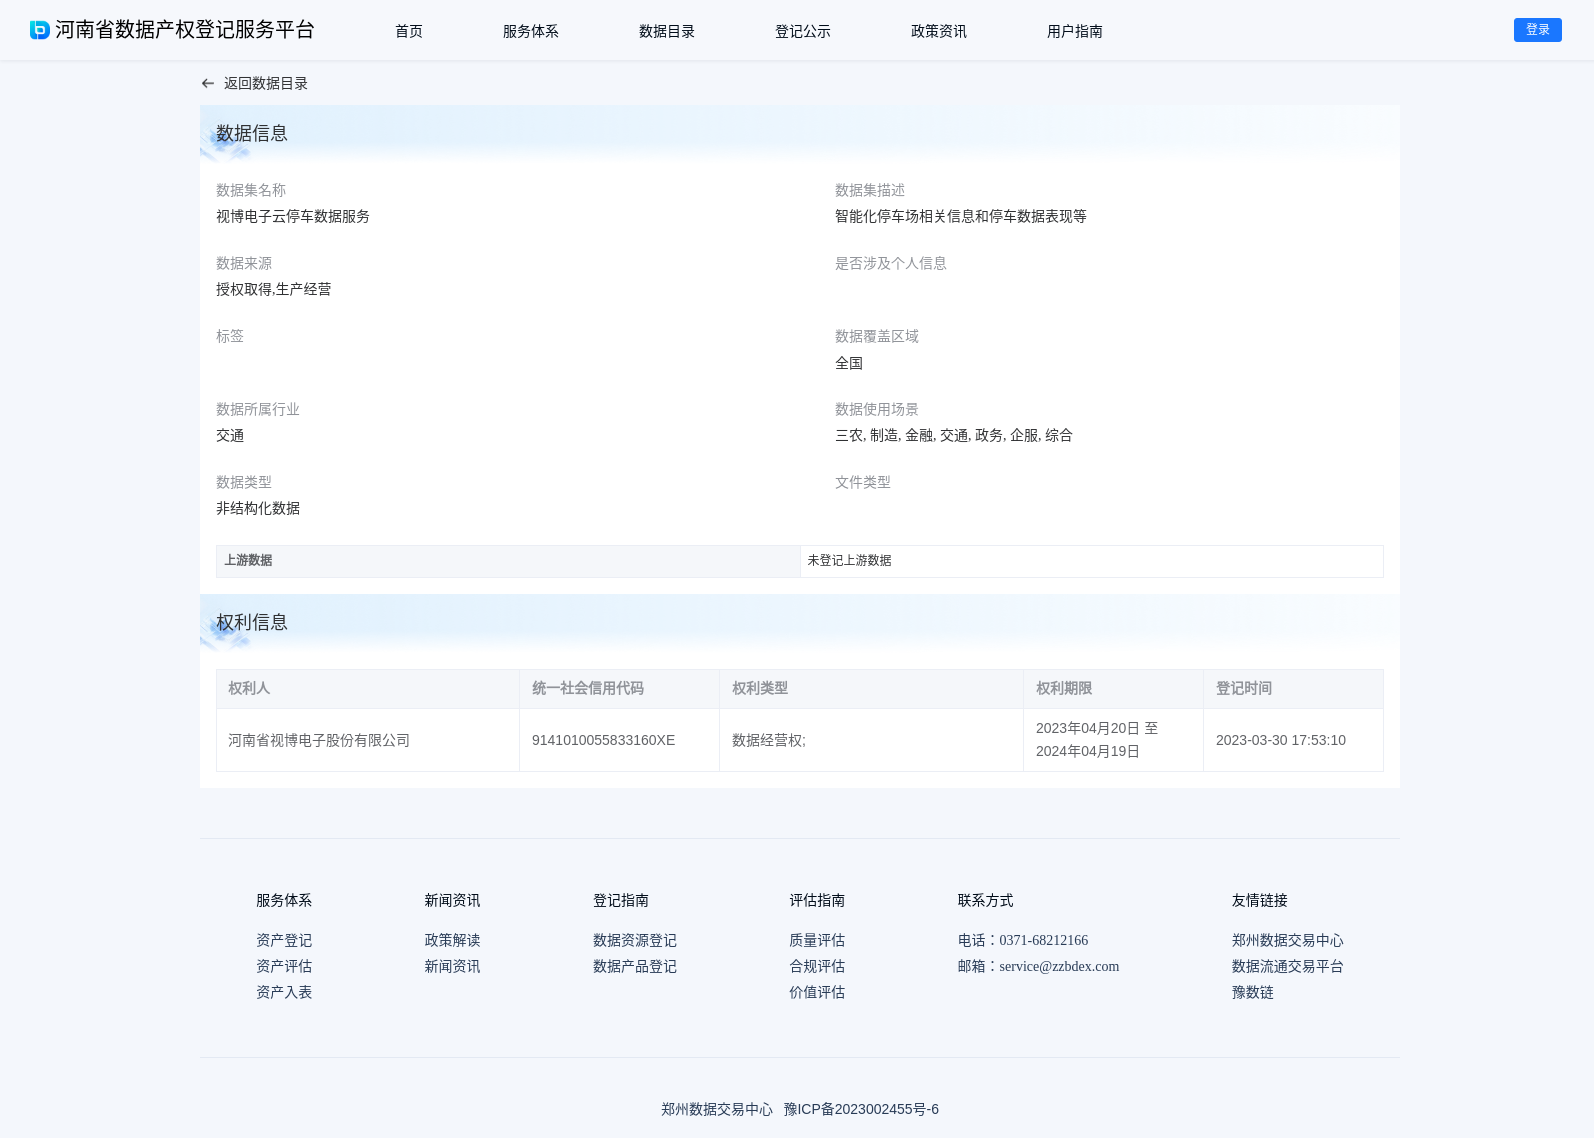Click the 统一社会信用代码 column header

[x=619, y=688]
